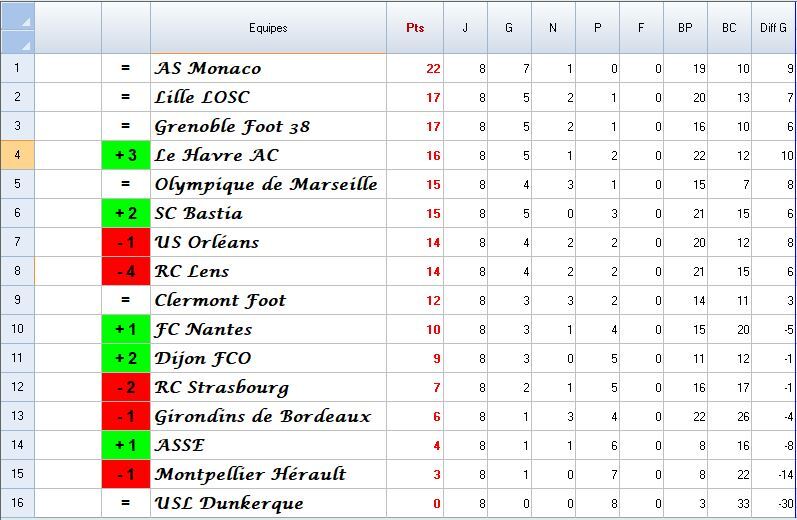Image resolution: width=797 pixels, height=520 pixels.
Task: Click the green +1 badge beside ASSE
Action: coord(126,445)
